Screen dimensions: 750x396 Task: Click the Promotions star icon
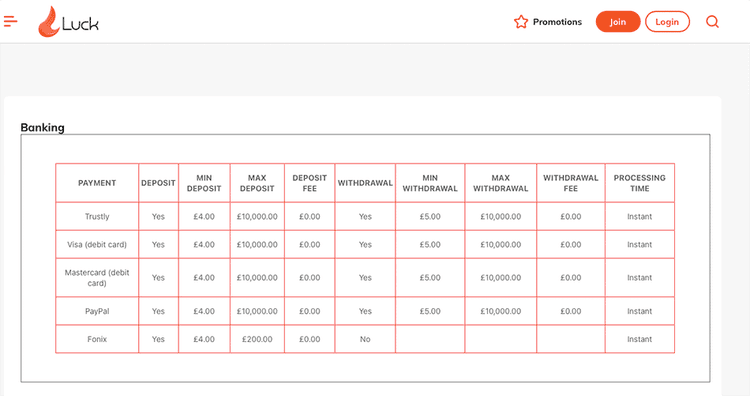tap(521, 22)
